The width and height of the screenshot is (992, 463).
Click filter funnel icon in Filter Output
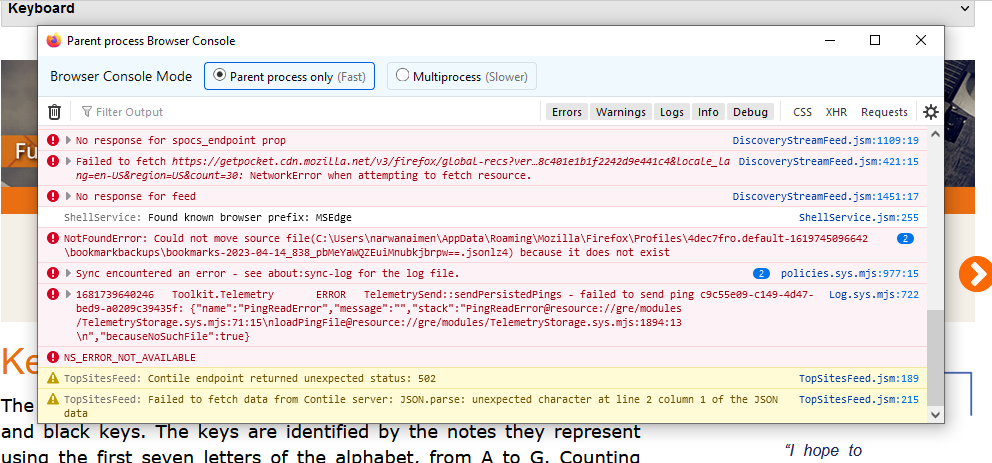(x=87, y=112)
